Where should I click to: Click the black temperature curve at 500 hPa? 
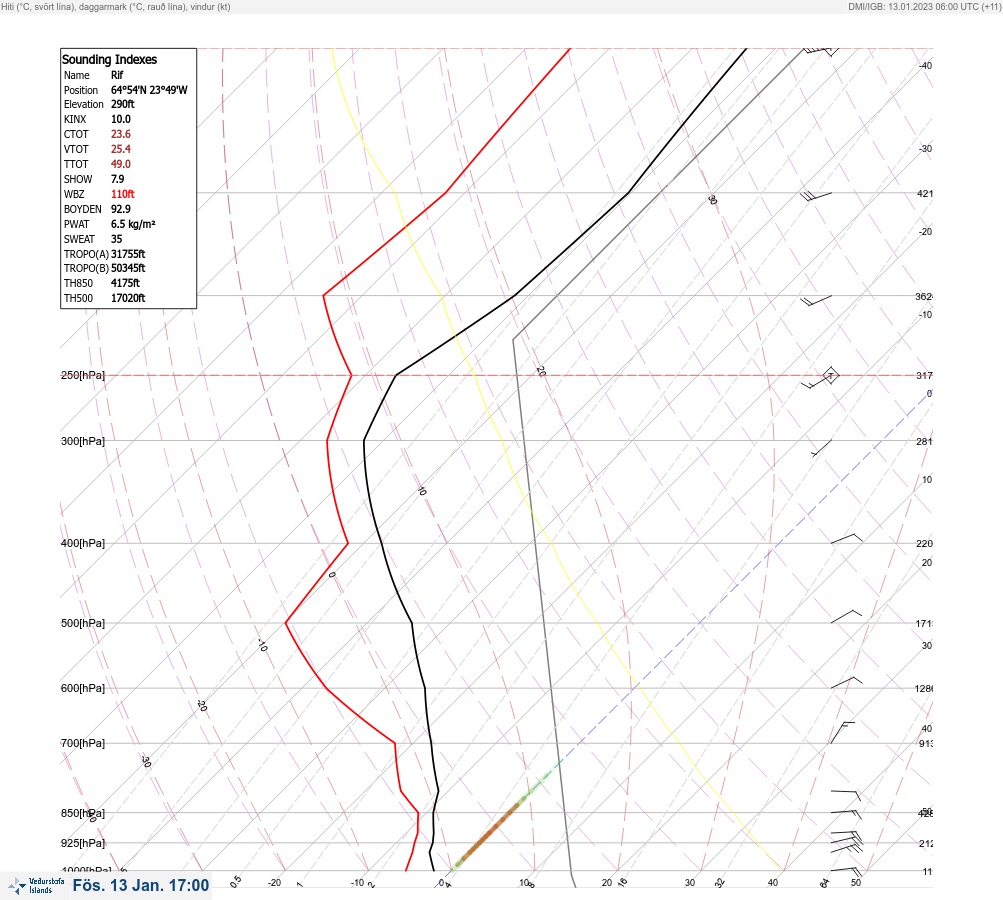pos(412,622)
